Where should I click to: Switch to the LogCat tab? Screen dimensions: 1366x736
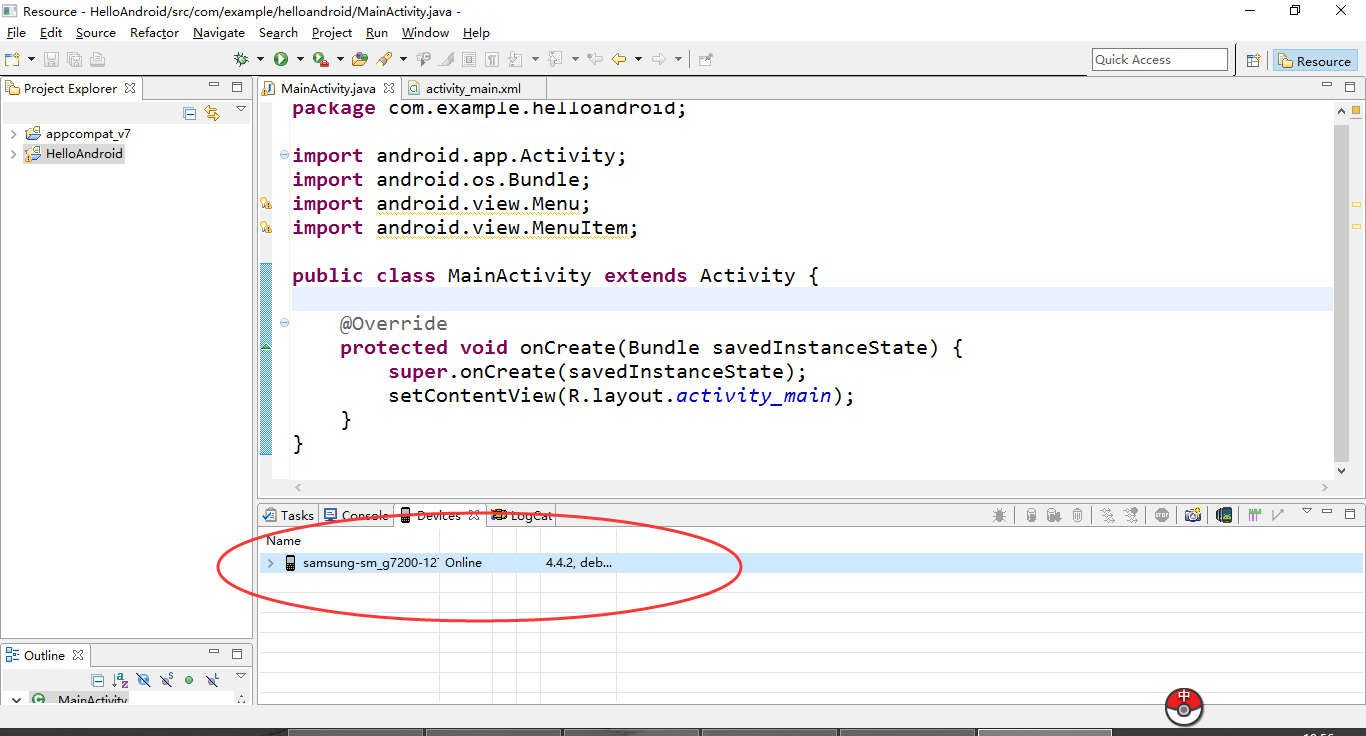pos(523,516)
